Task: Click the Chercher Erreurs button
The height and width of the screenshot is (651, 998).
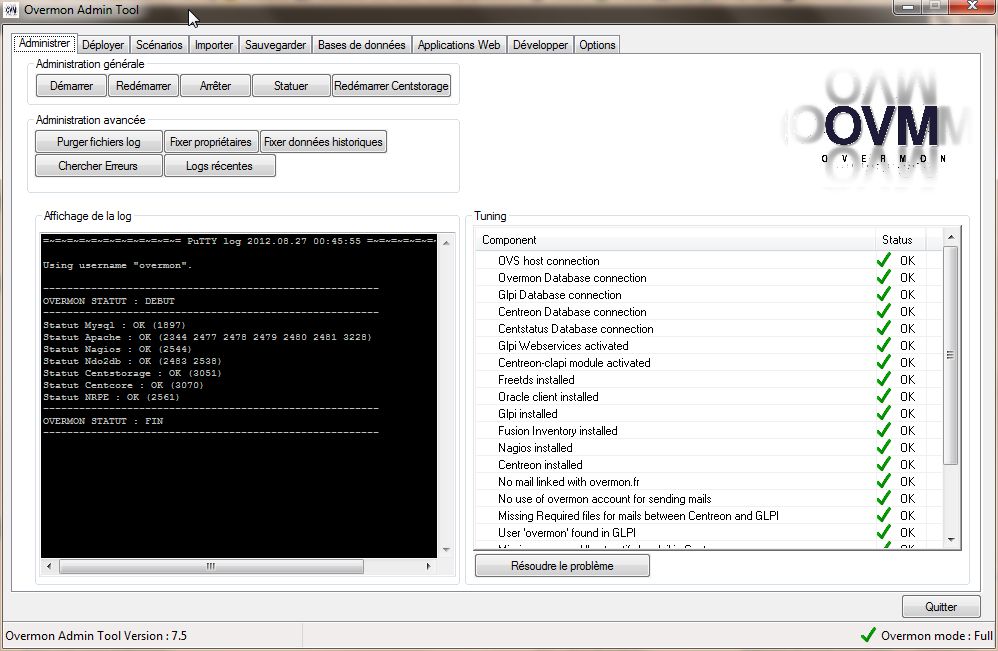Action: (x=98, y=166)
